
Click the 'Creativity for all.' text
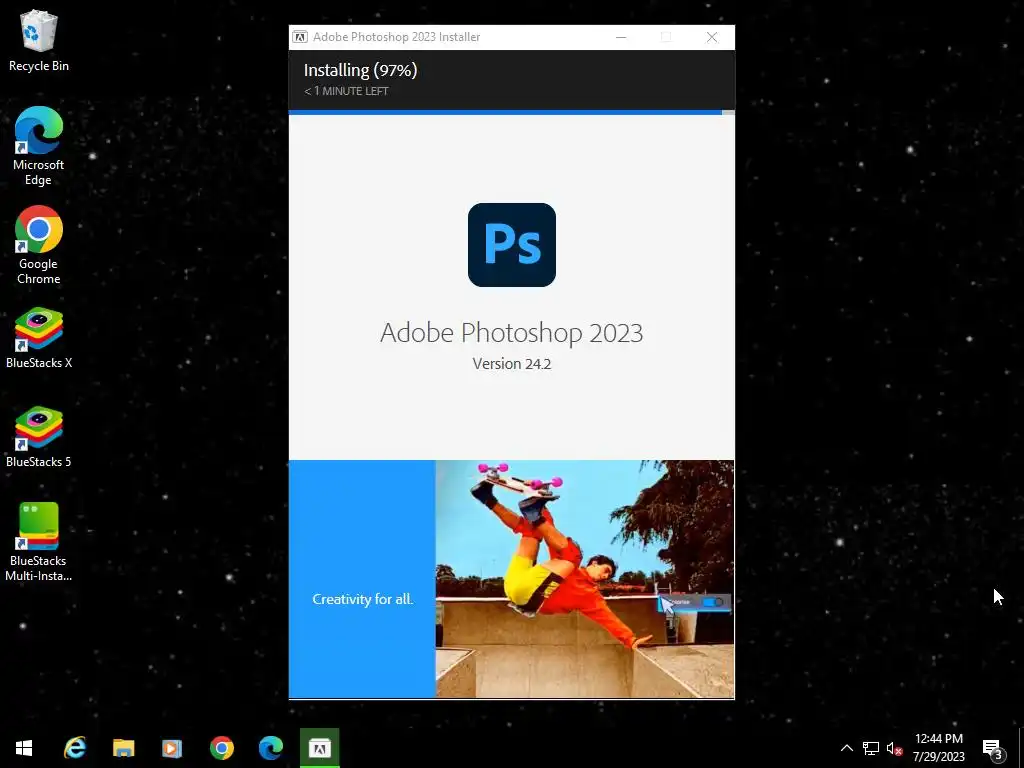(362, 599)
